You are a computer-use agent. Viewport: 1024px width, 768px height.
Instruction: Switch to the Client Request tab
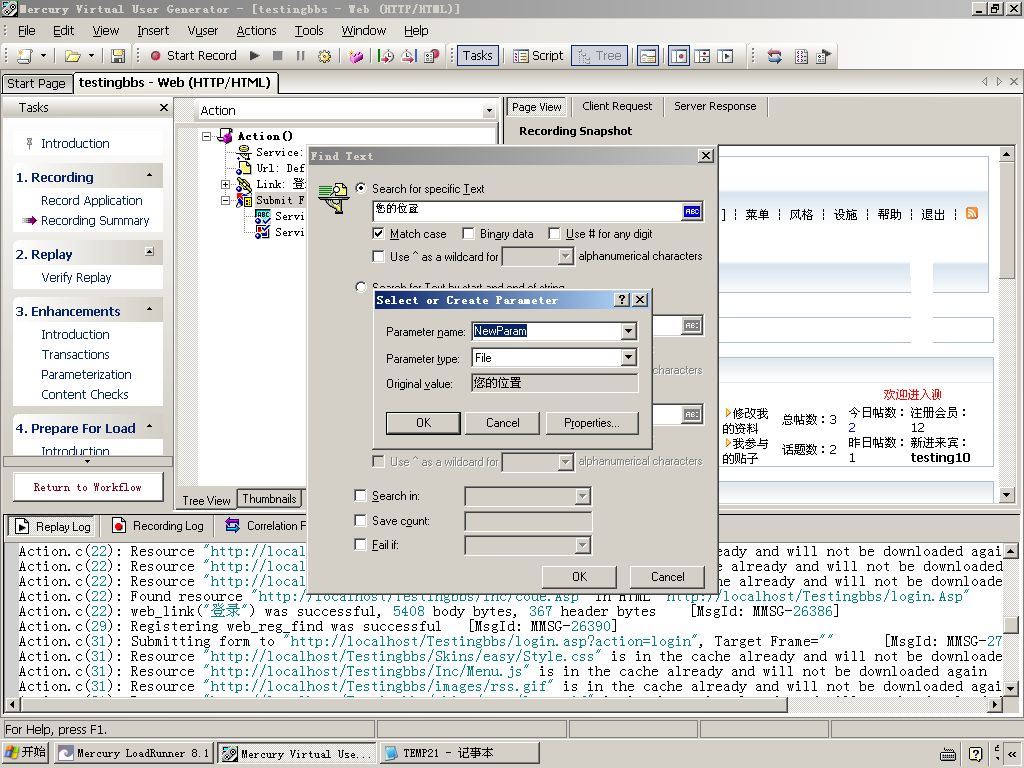617,106
